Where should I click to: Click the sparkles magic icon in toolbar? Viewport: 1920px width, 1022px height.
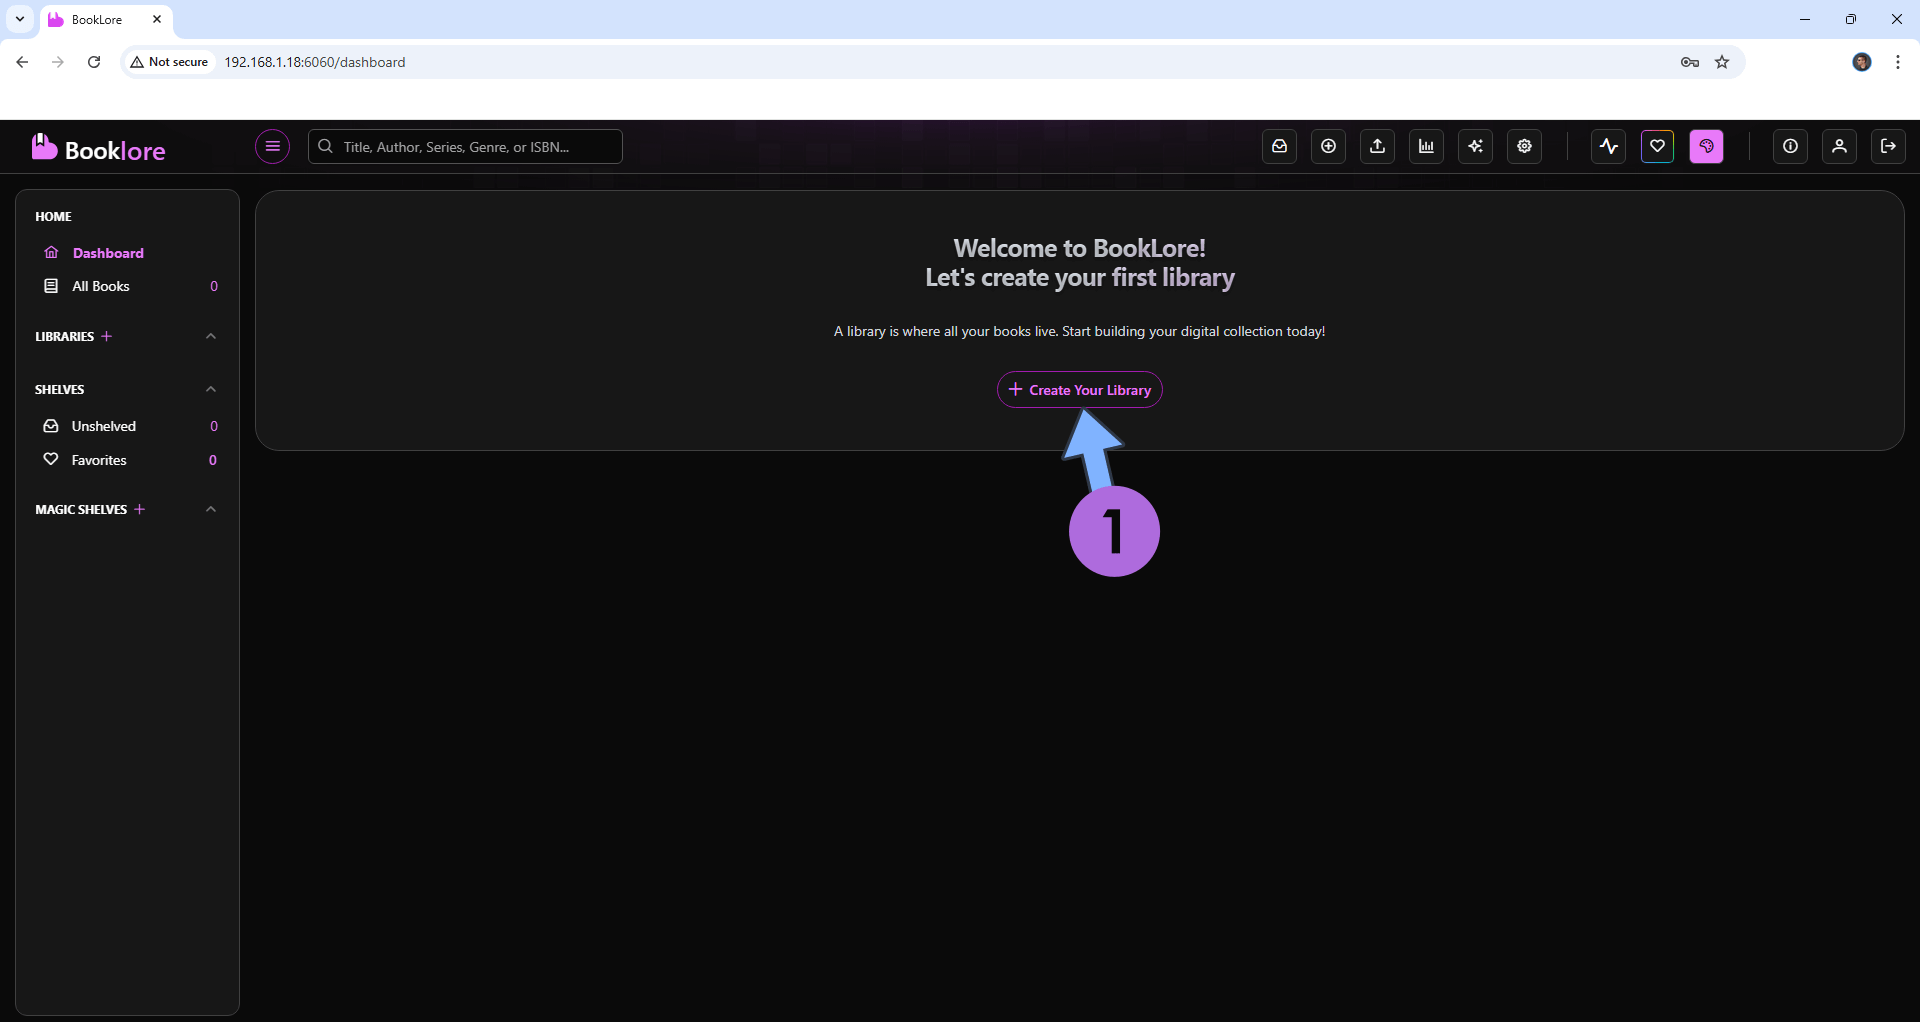click(1475, 146)
